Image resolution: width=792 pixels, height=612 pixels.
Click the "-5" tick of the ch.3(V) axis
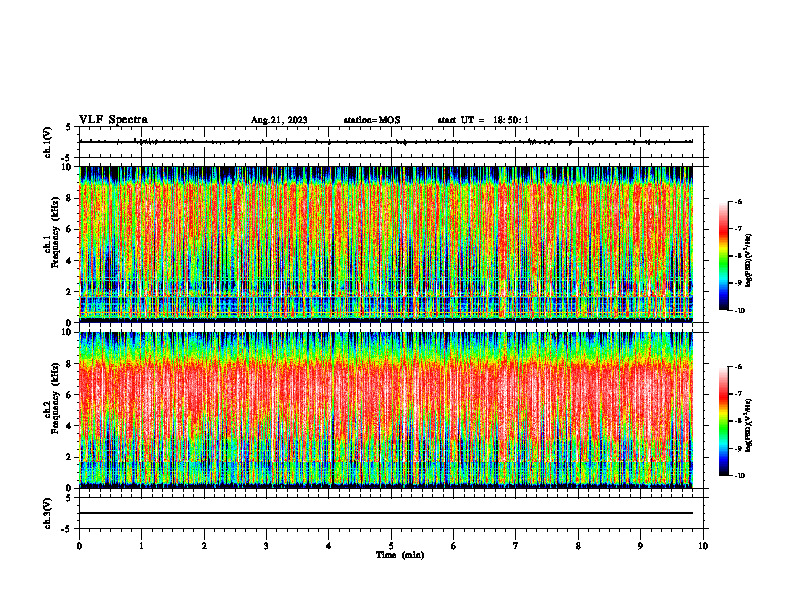click(67, 529)
